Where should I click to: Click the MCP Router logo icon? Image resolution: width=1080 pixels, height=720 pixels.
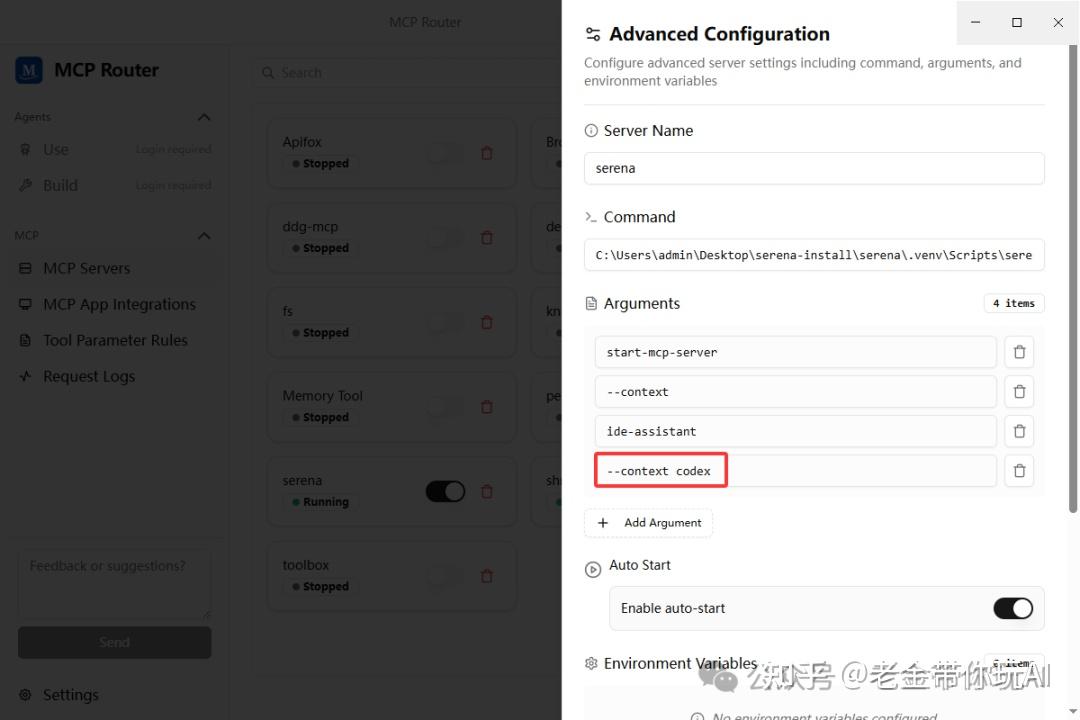pyautogui.click(x=27, y=70)
